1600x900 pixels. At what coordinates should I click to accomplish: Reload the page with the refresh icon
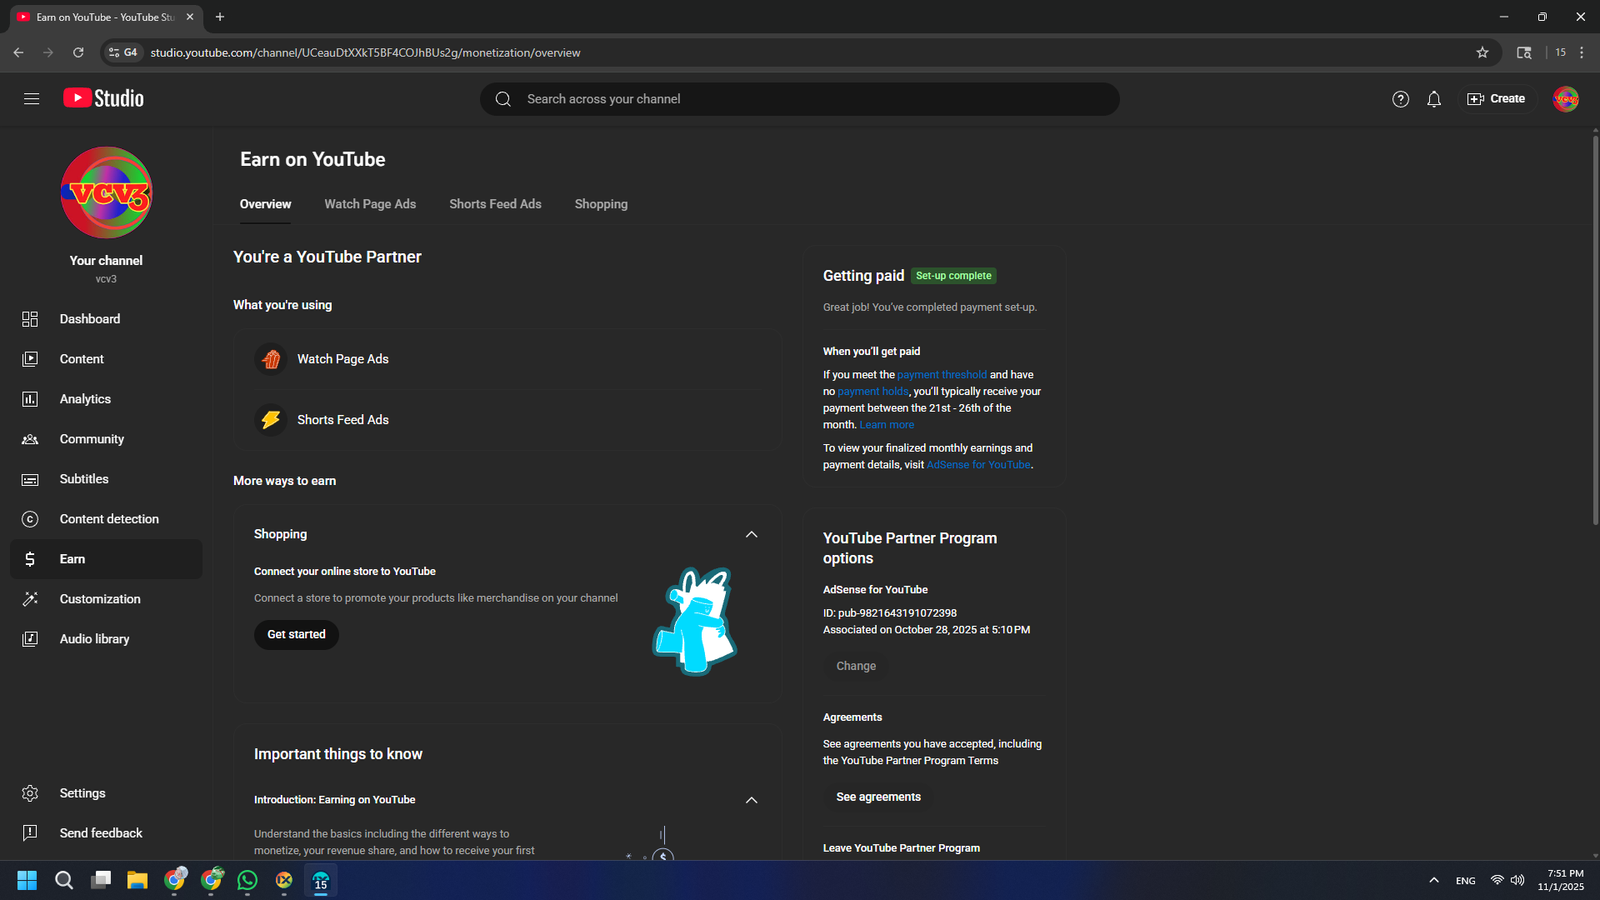[x=78, y=53]
